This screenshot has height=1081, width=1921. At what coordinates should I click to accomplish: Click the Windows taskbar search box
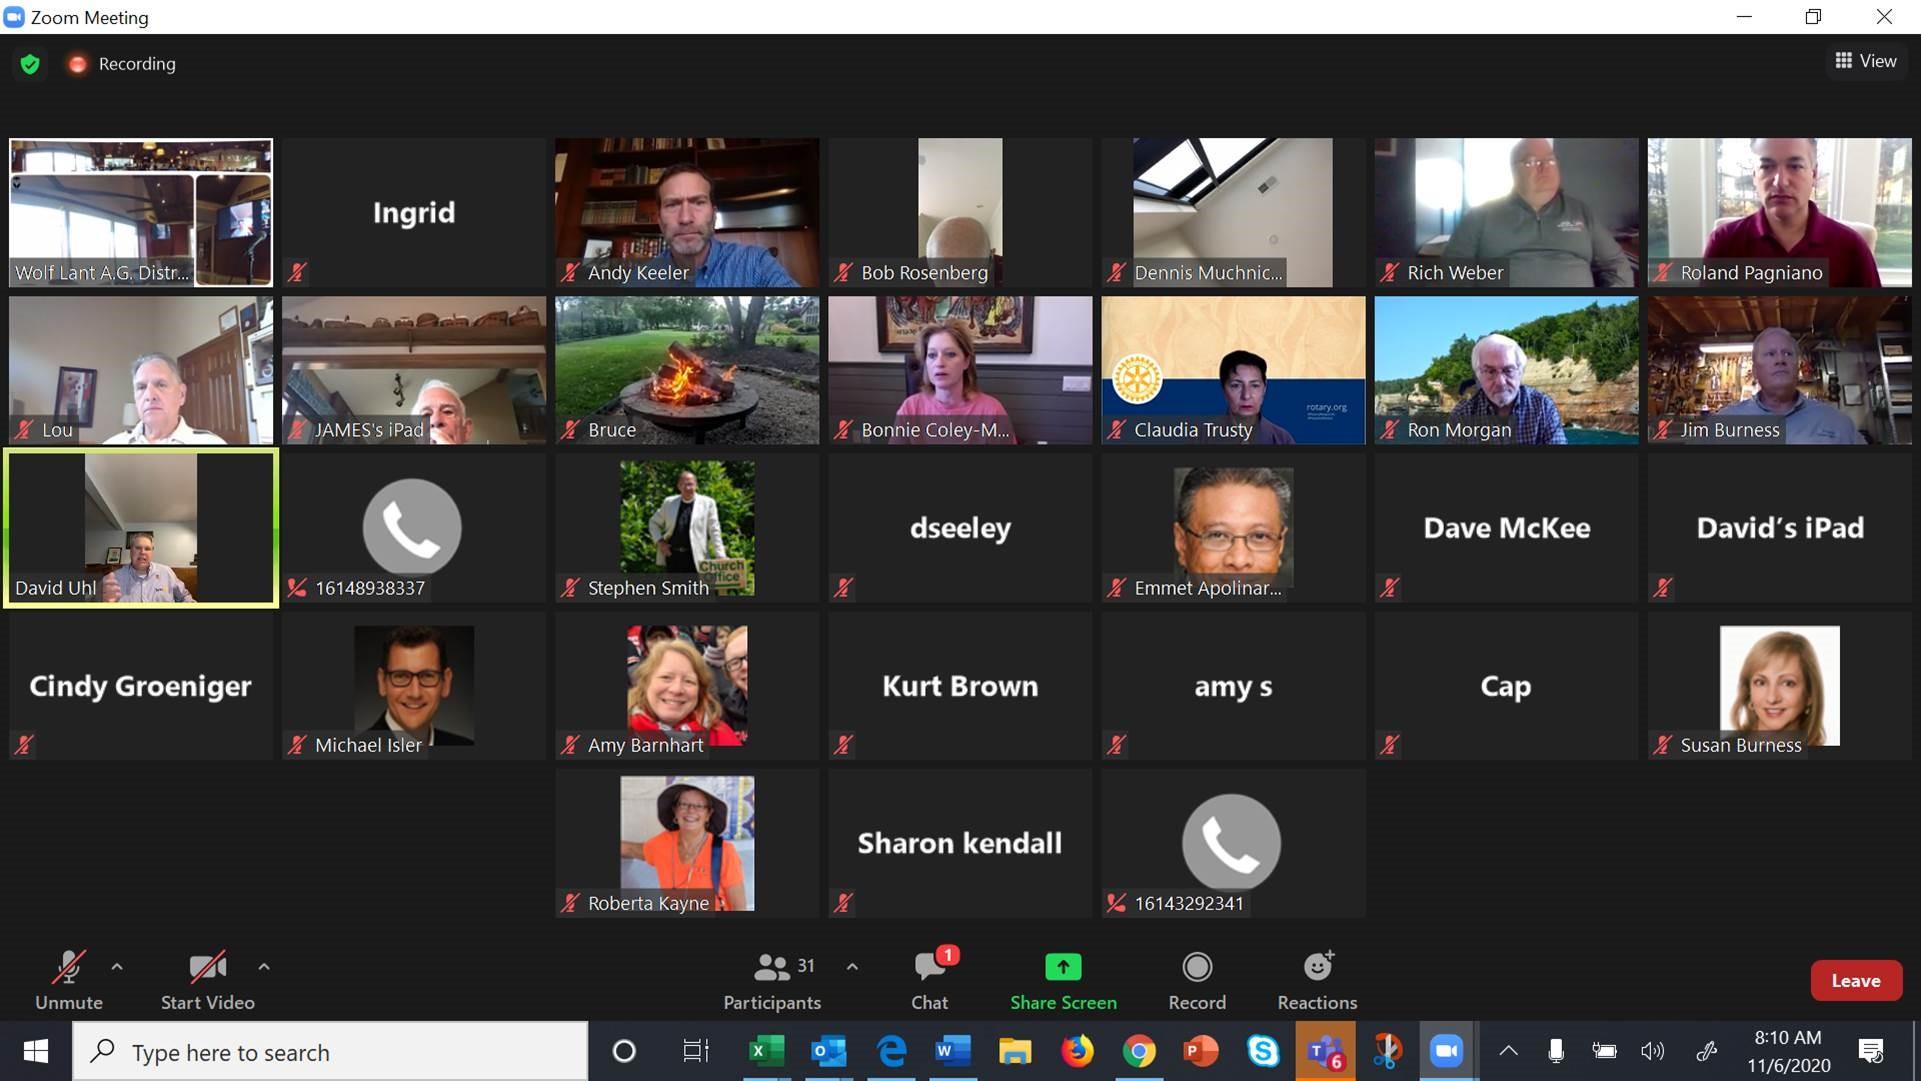click(x=330, y=1052)
